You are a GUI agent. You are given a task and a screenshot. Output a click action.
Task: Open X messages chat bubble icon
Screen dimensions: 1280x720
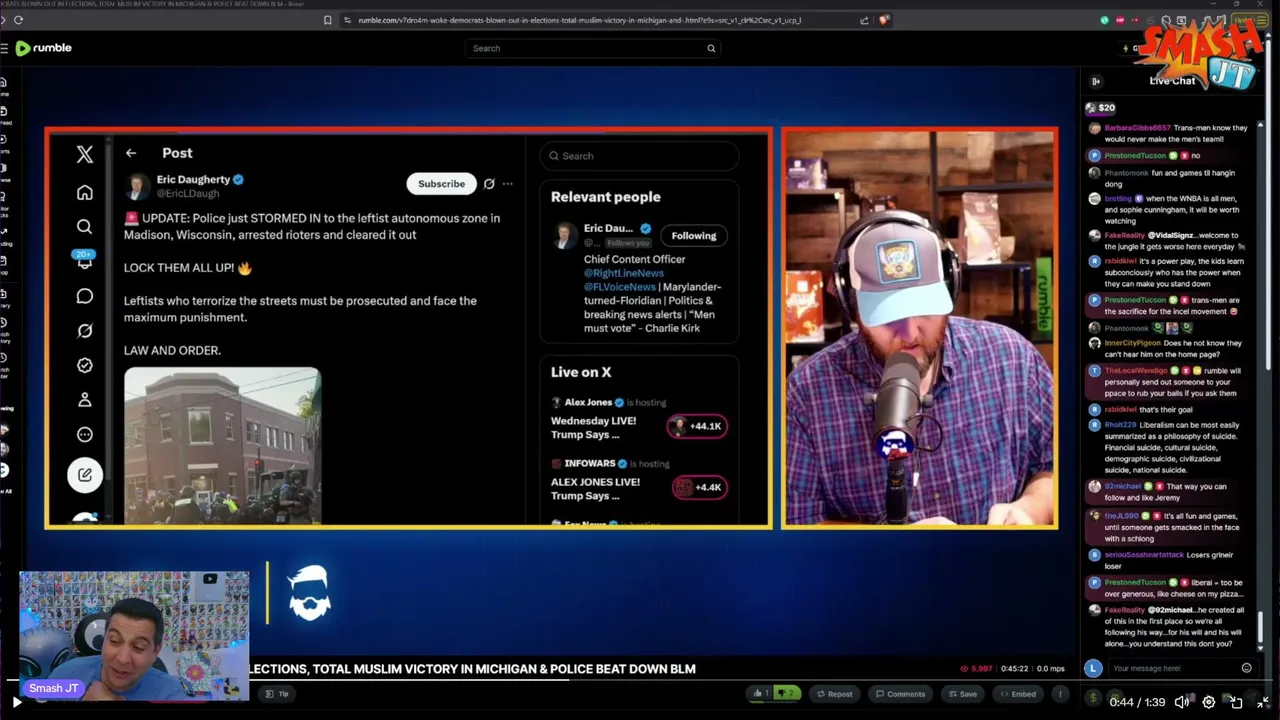[x=85, y=296]
